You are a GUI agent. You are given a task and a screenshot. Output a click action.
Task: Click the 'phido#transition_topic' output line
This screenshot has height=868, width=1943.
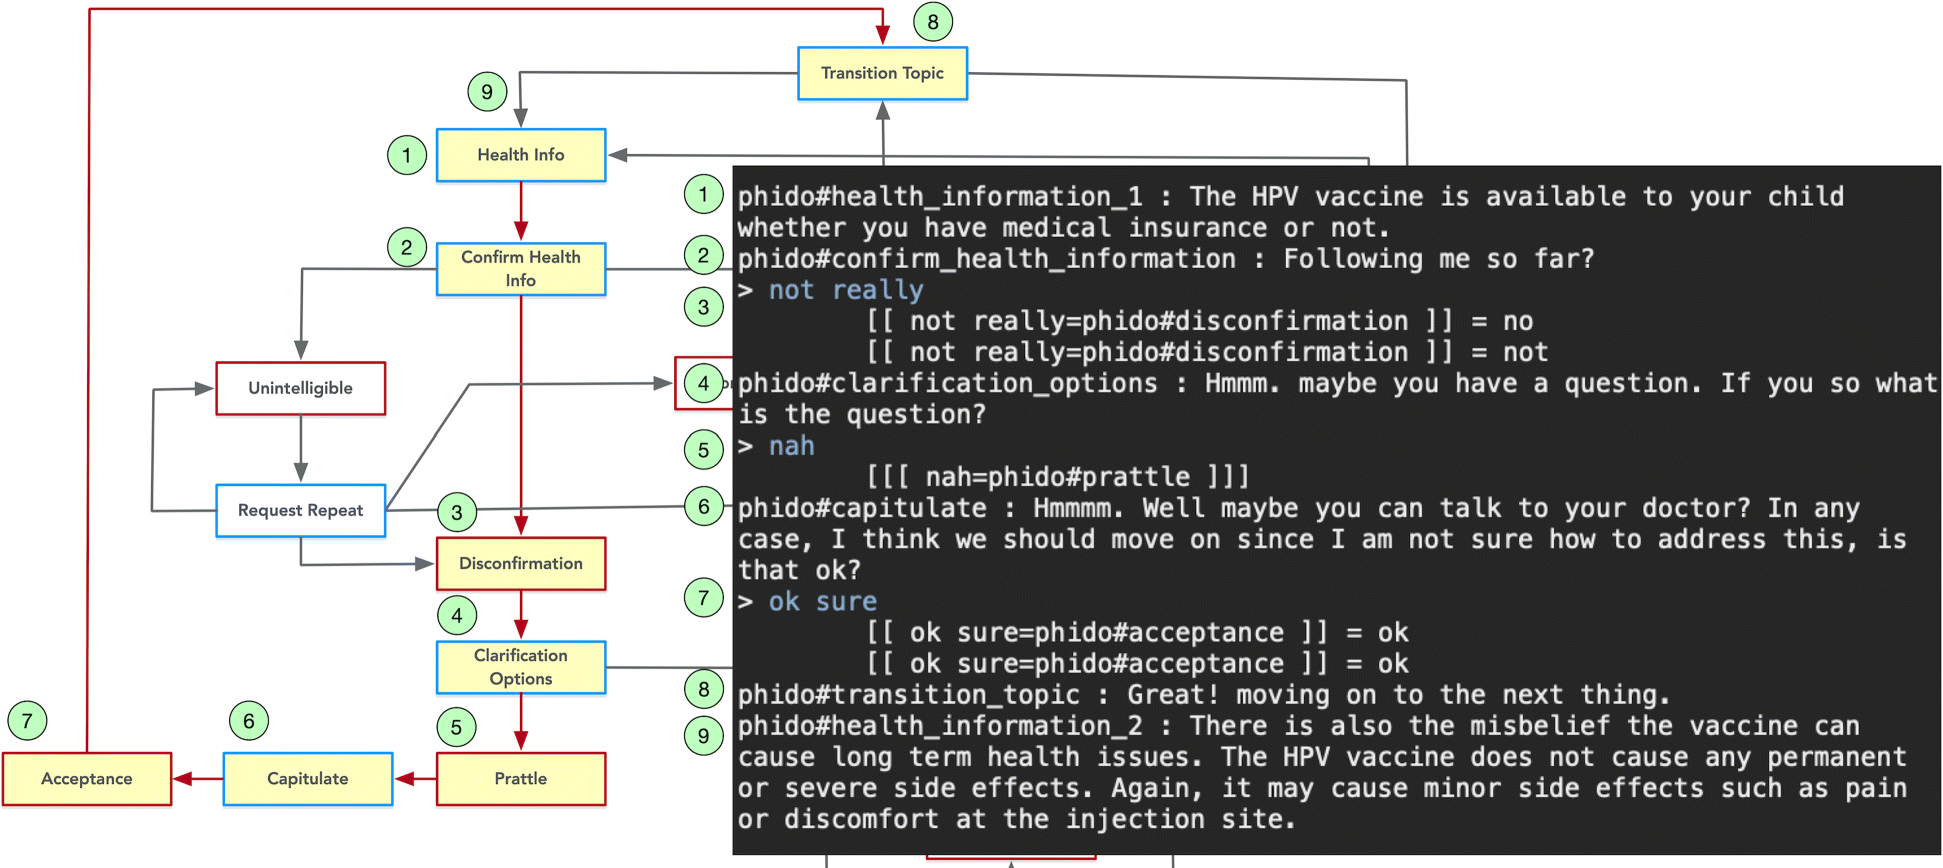tap(1204, 694)
